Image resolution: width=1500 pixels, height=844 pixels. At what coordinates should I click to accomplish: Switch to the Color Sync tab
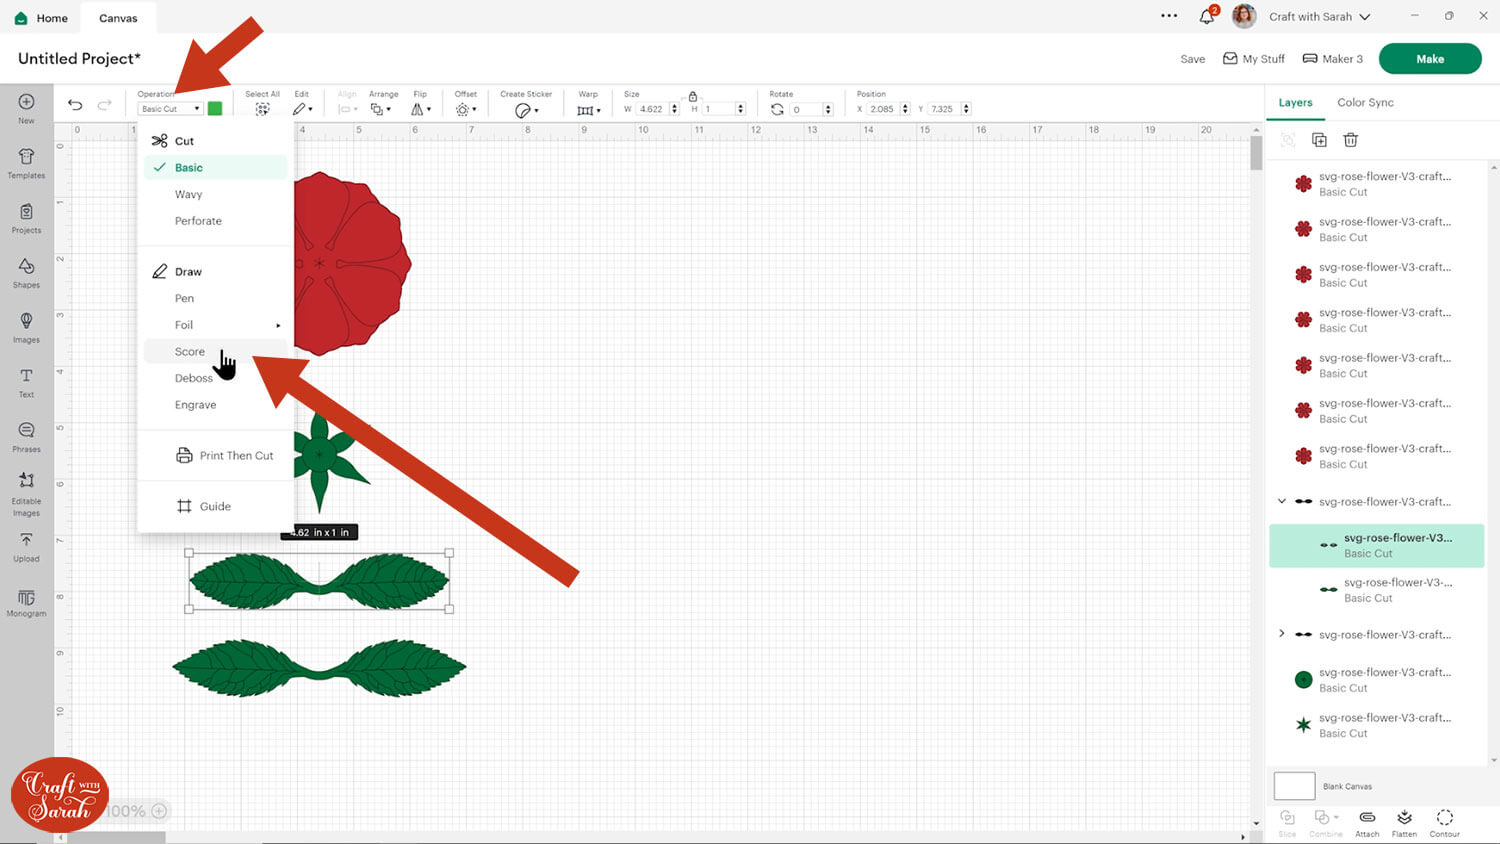1365,102
